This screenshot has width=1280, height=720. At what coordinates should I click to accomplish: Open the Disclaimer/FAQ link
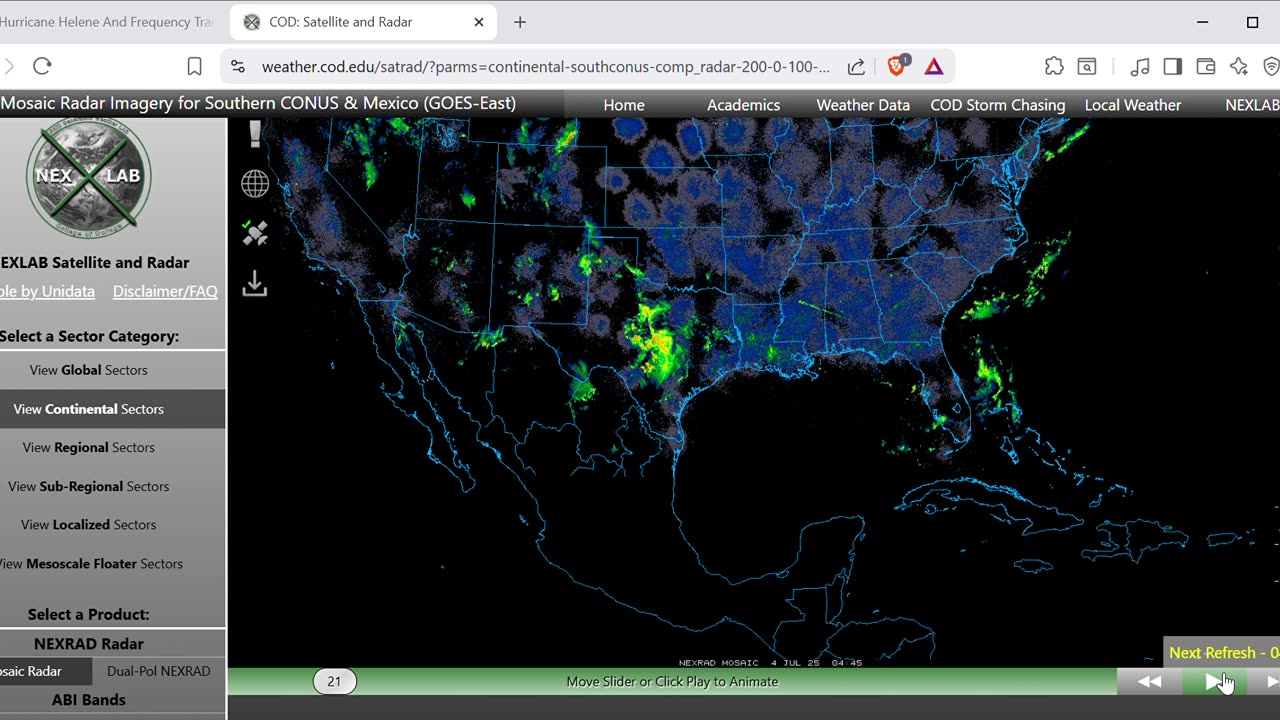165,291
